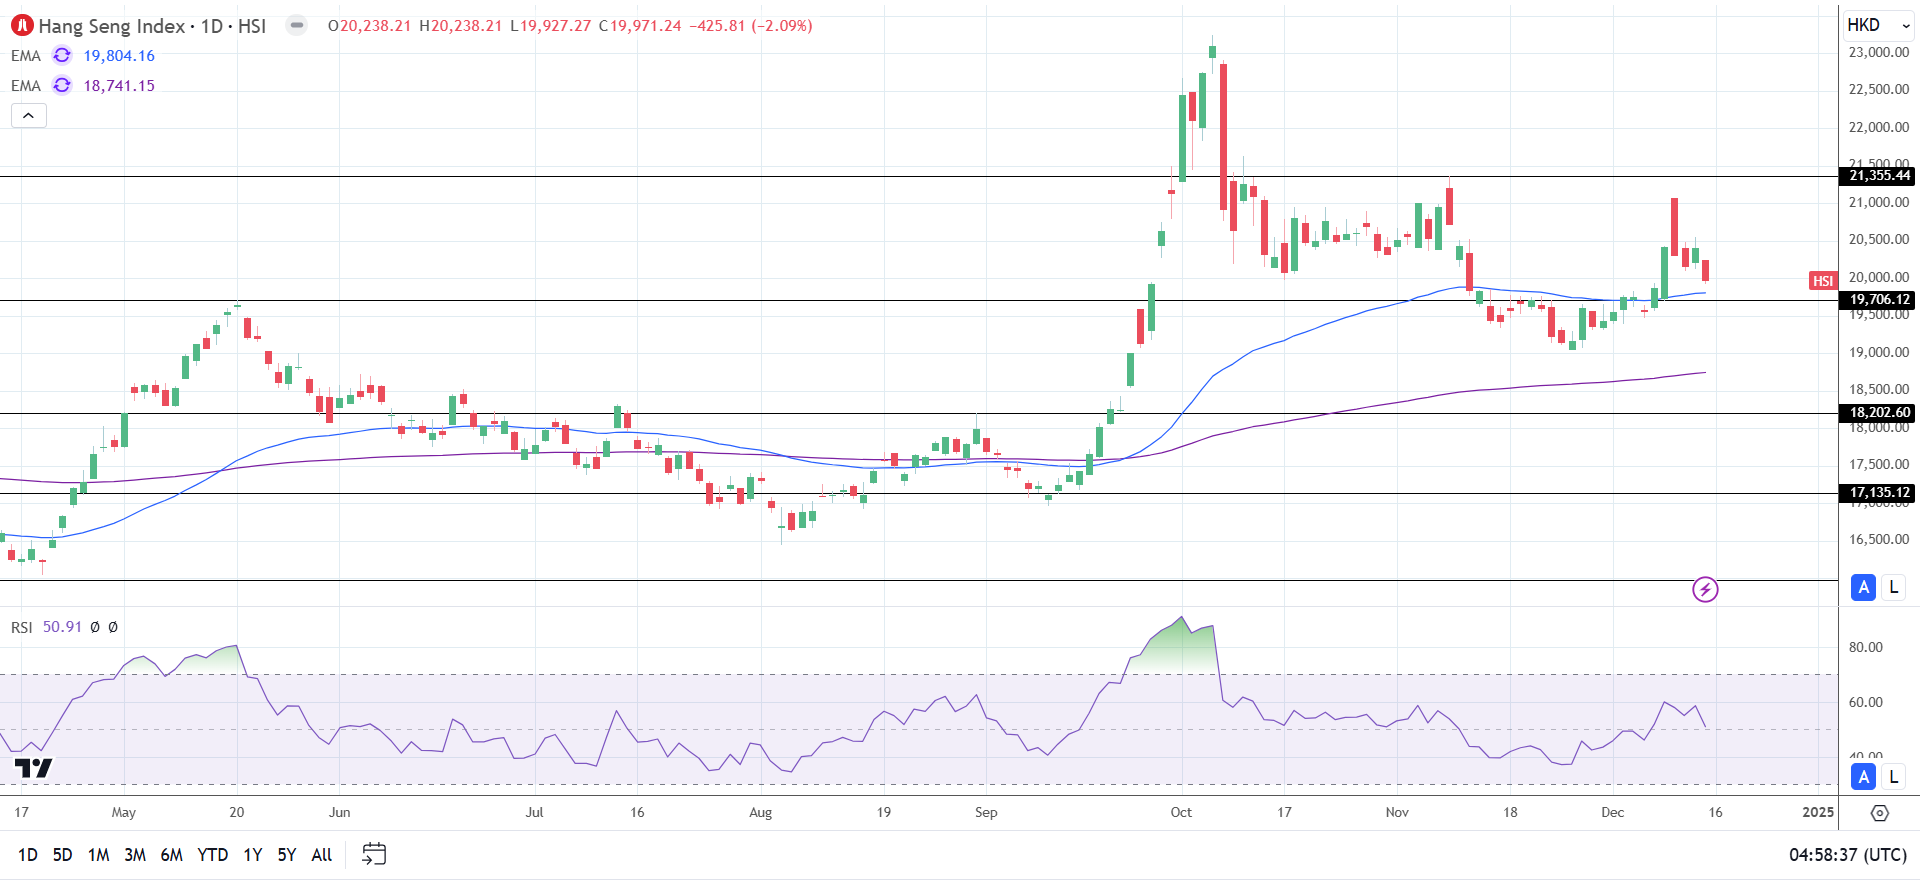This screenshot has width=1920, height=880.
Task: Open chart settings gear icon
Action: point(1880,813)
